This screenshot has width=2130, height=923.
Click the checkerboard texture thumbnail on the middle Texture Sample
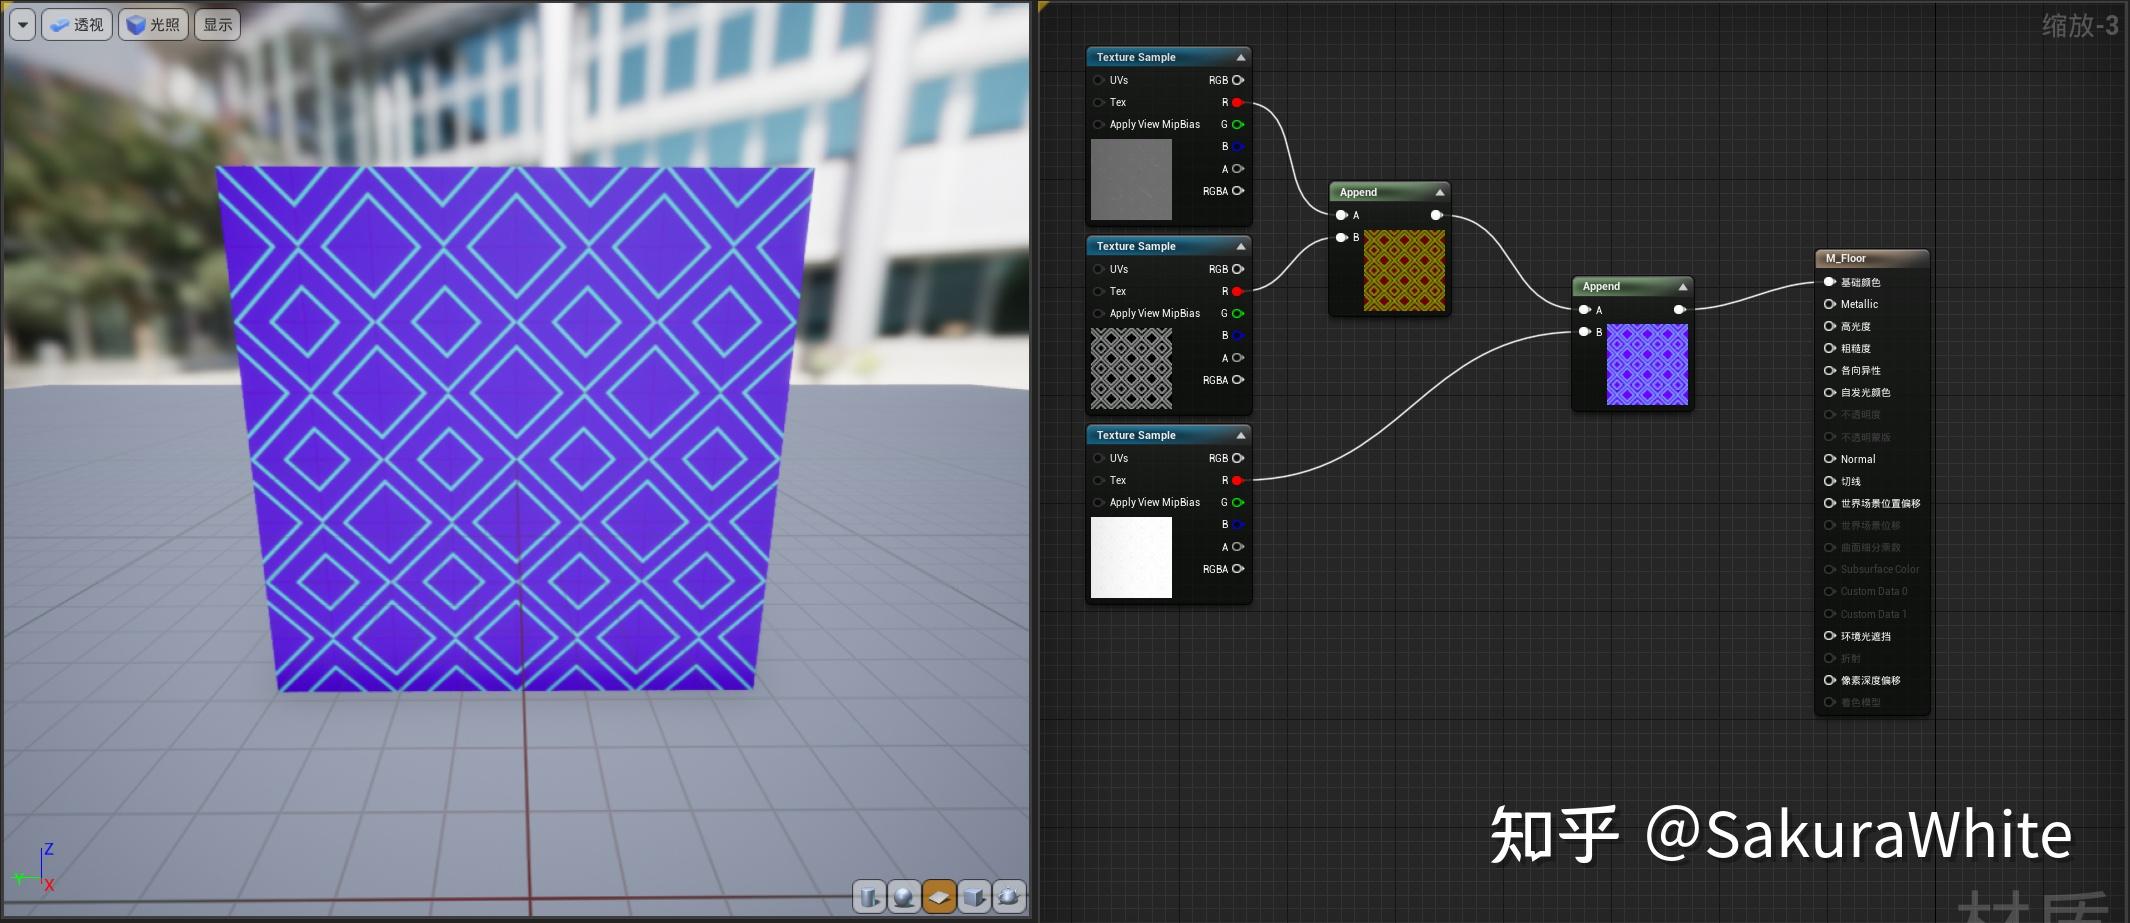click(x=1131, y=368)
